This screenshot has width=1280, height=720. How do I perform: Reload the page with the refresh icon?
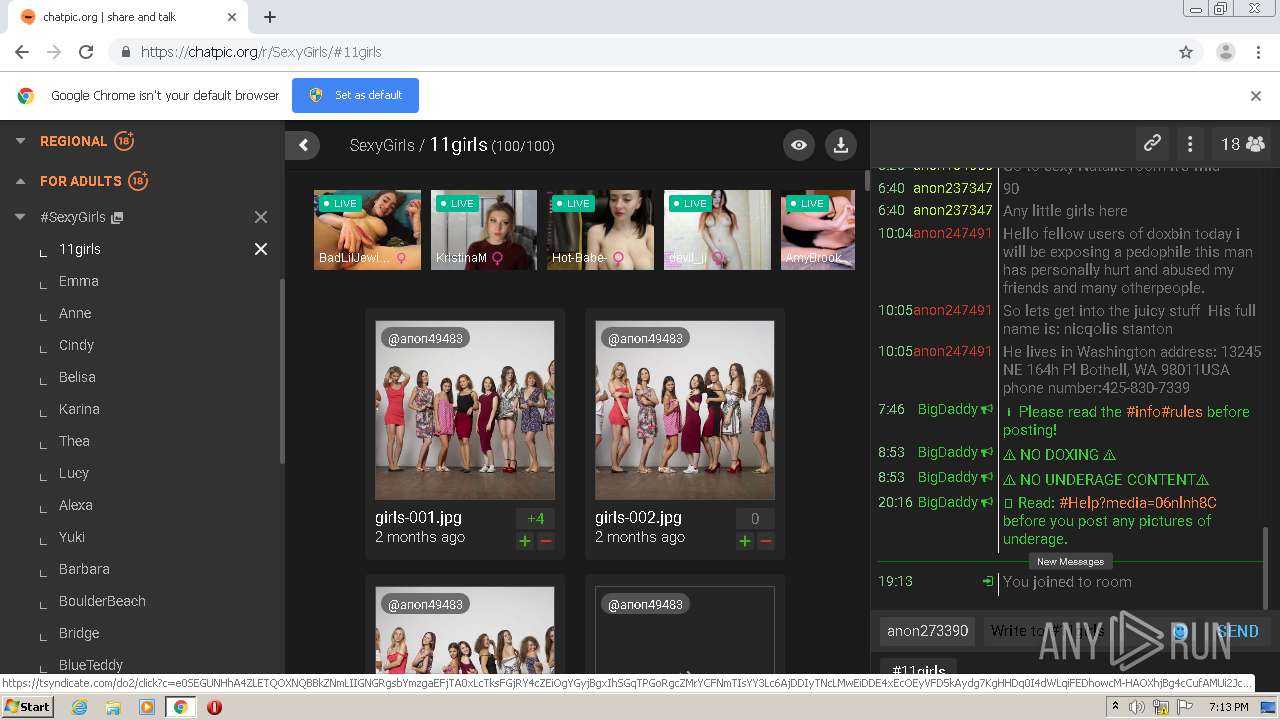tap(86, 52)
